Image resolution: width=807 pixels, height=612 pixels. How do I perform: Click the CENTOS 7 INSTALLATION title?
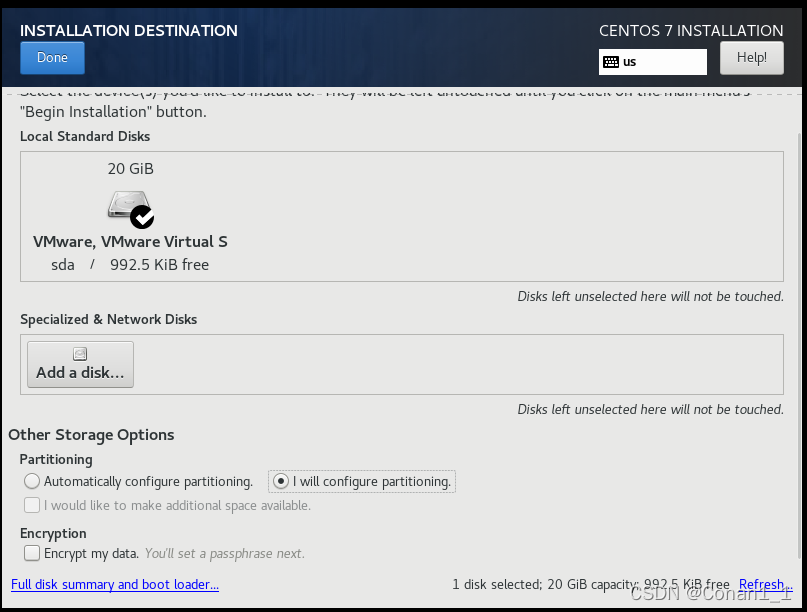pyautogui.click(x=691, y=30)
